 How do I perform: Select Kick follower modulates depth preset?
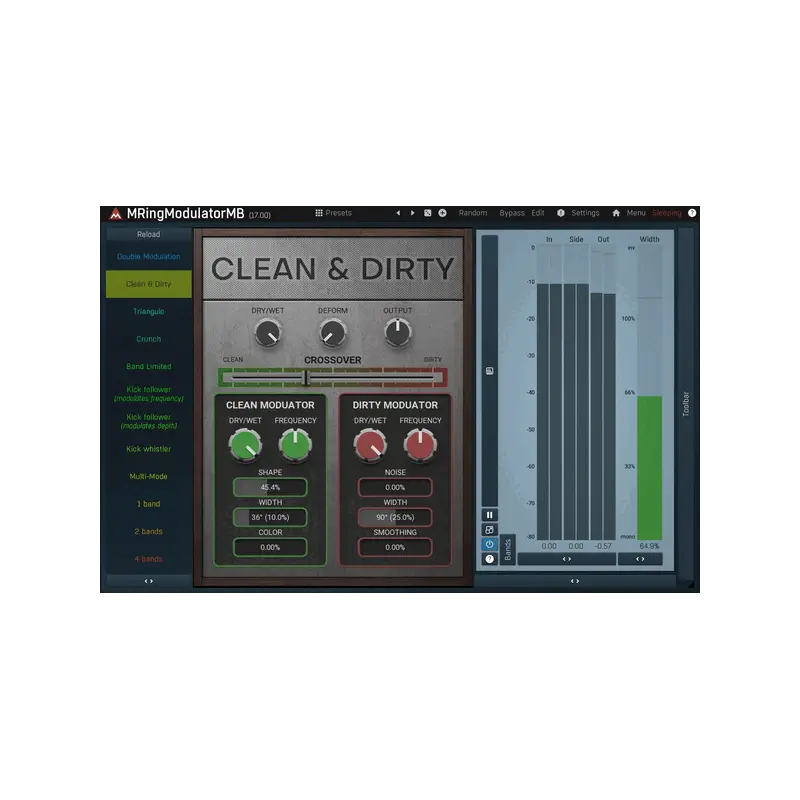(x=148, y=421)
